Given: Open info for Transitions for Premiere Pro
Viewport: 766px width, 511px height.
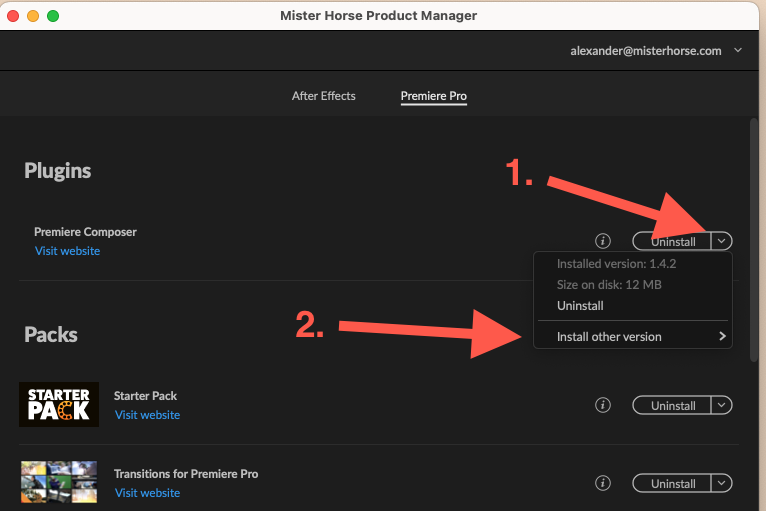Looking at the screenshot, I should coord(603,483).
